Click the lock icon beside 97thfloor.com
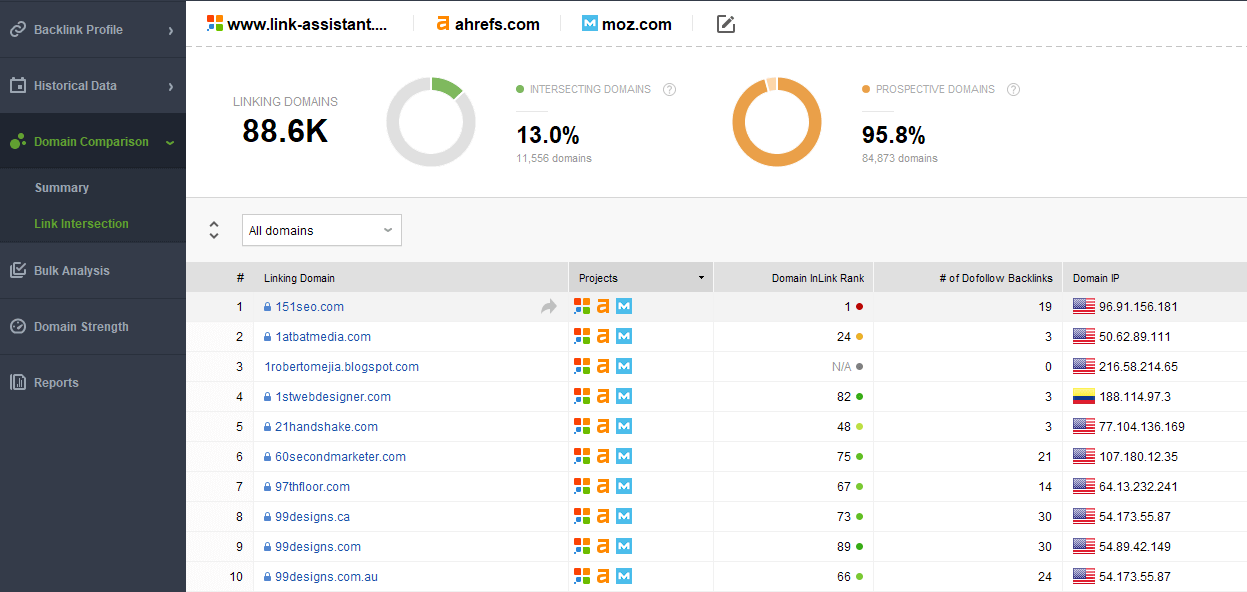This screenshot has width=1247, height=592. click(x=268, y=487)
